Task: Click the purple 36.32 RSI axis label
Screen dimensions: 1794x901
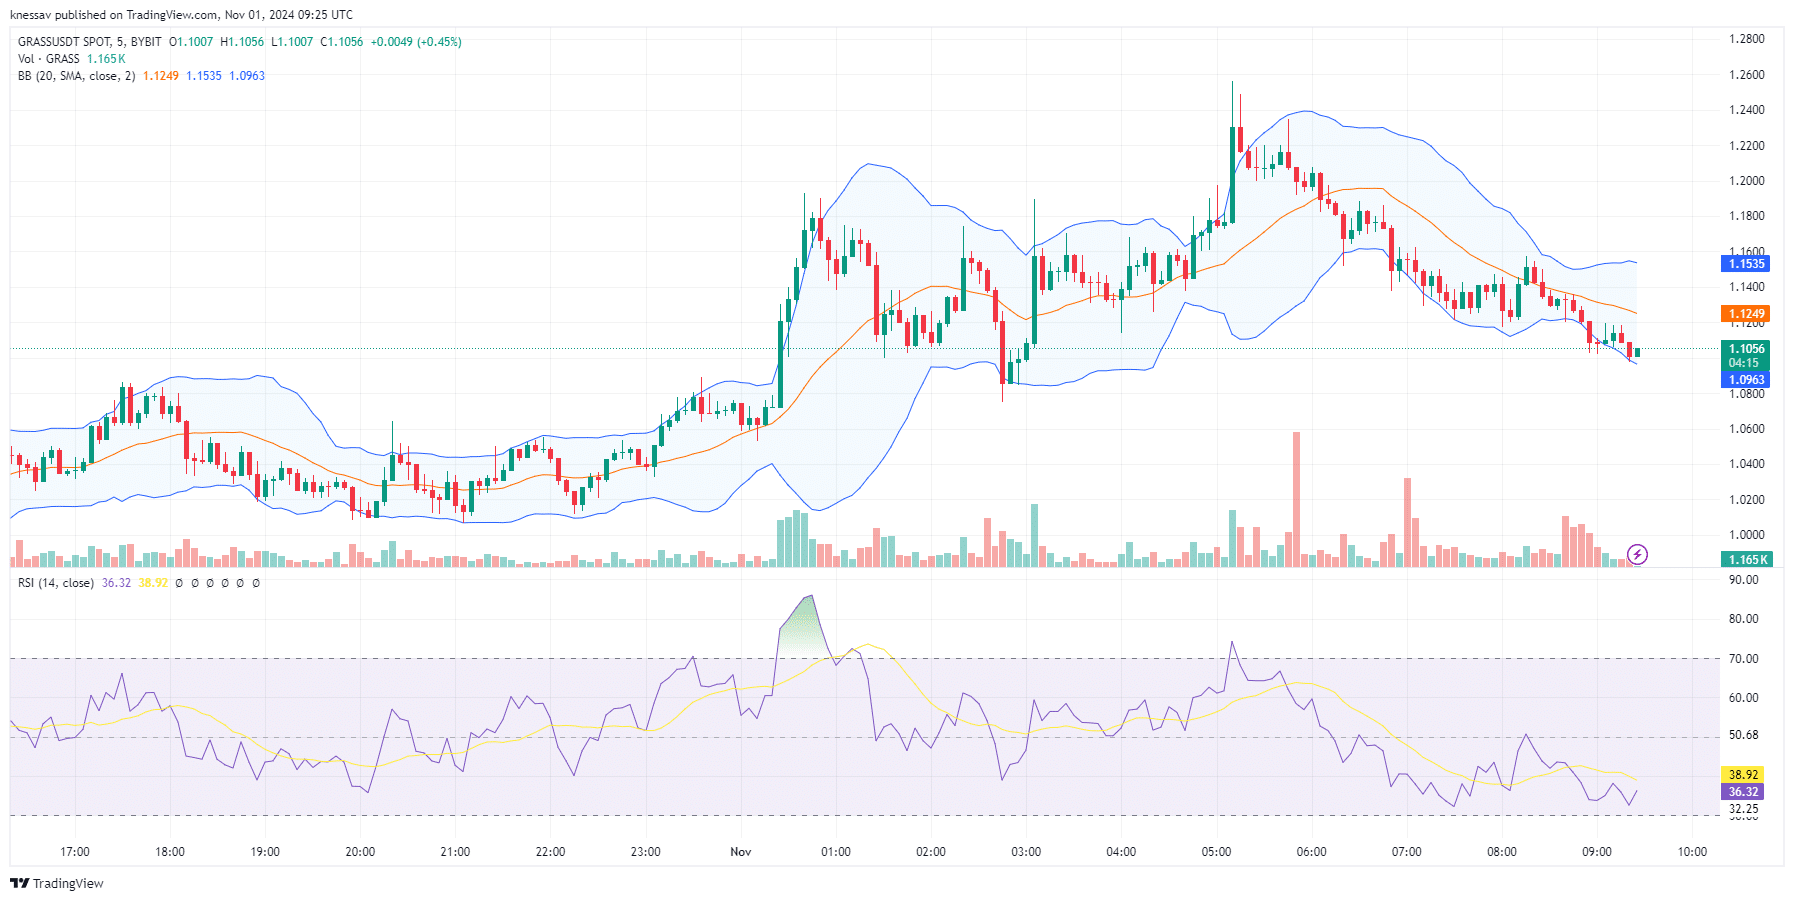Action: pos(1743,792)
